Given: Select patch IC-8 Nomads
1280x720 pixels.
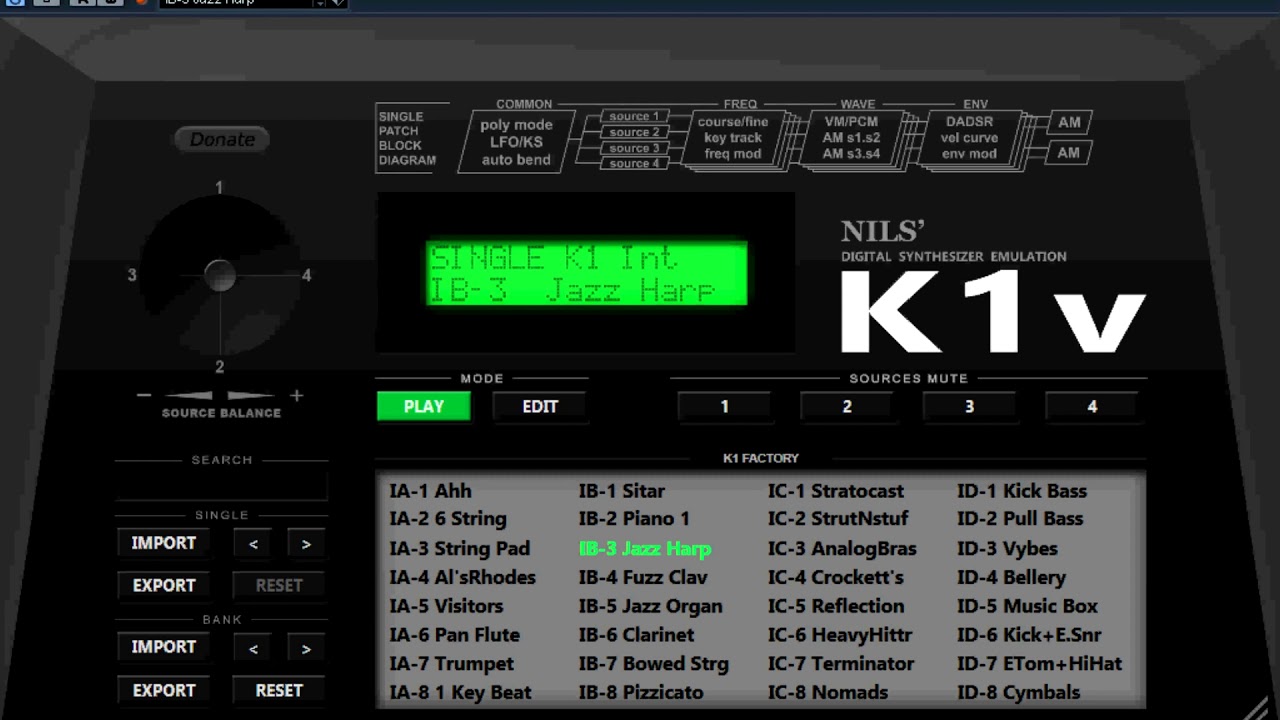Looking at the screenshot, I should (828, 692).
